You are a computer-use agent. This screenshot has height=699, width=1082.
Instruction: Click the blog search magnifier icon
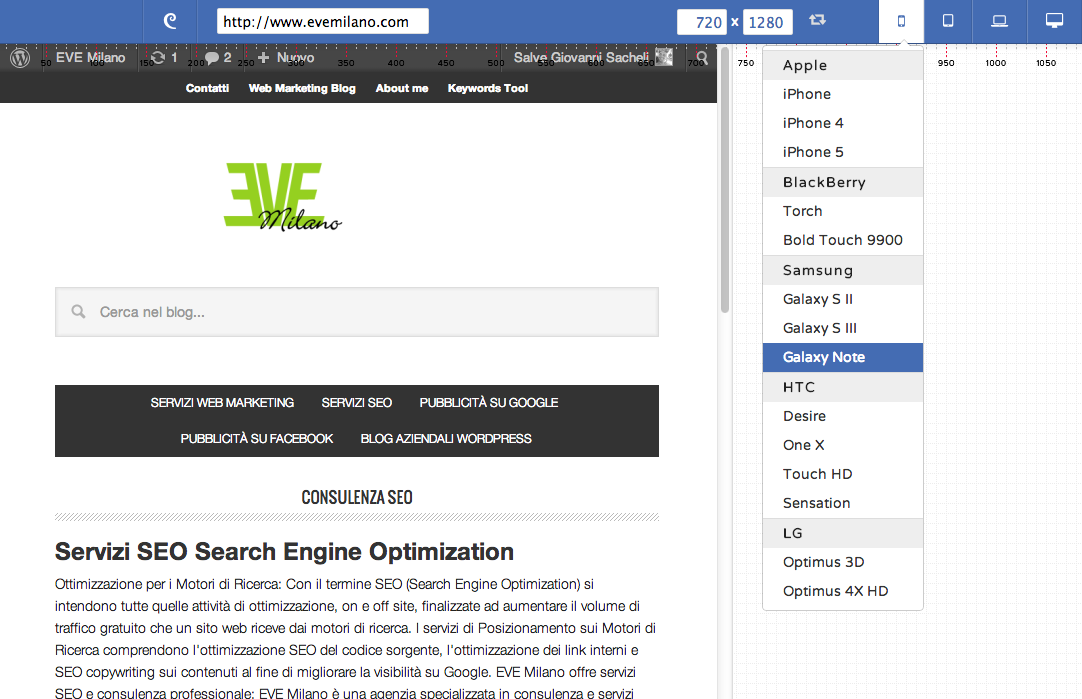[79, 312]
